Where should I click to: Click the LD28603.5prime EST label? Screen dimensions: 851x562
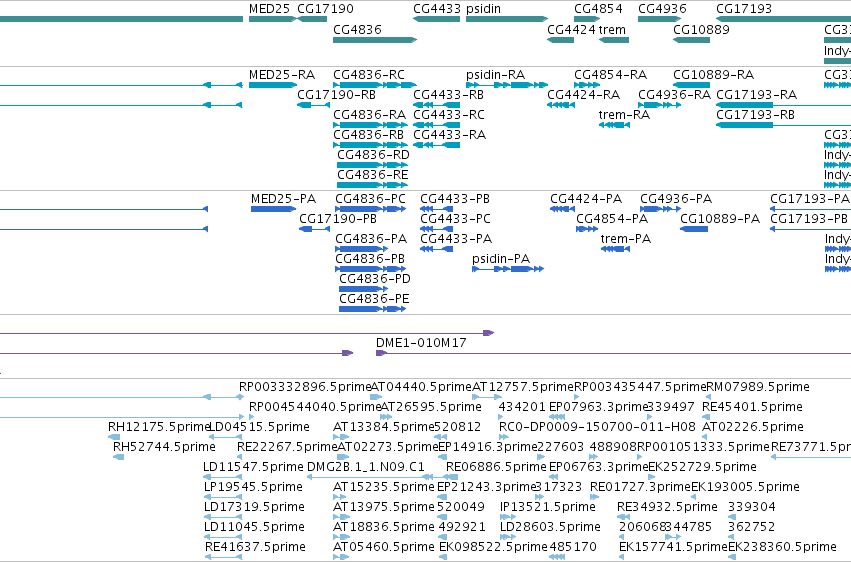(550, 528)
